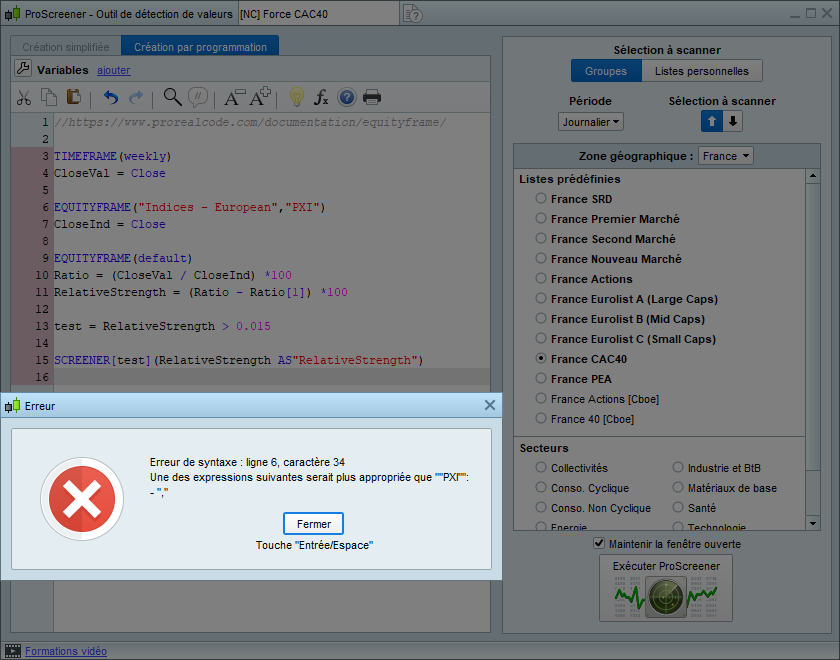Open the blue help question icon
The image size is (840, 660).
[347, 97]
